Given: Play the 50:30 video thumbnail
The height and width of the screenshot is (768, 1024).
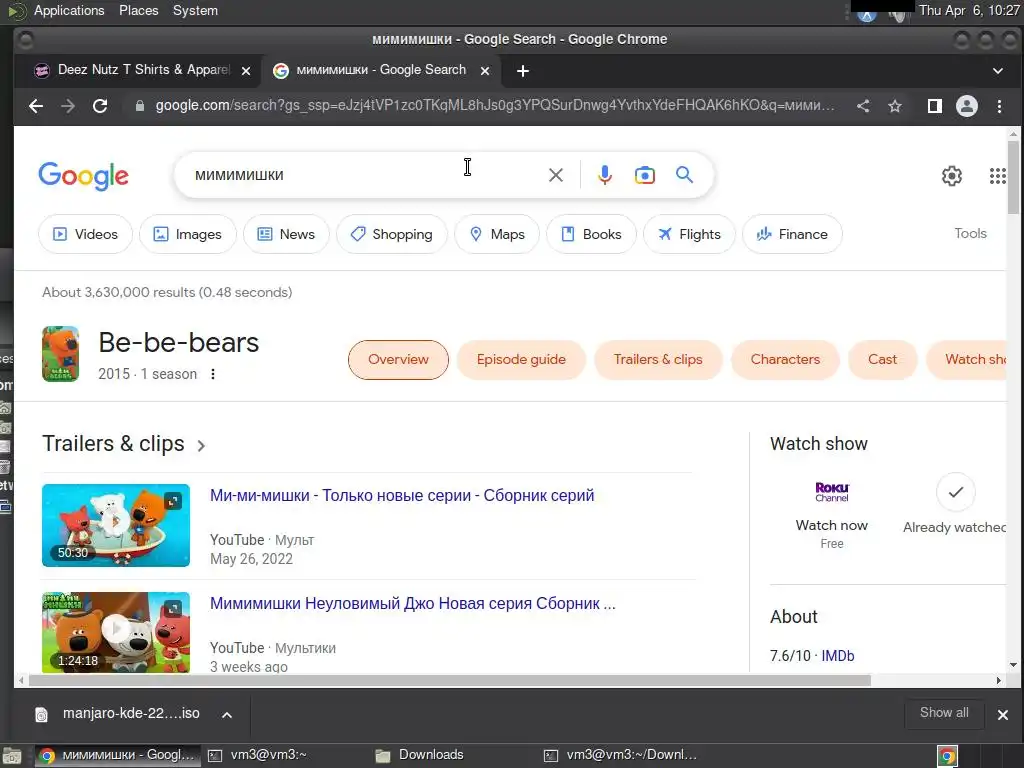Looking at the screenshot, I should point(116,525).
